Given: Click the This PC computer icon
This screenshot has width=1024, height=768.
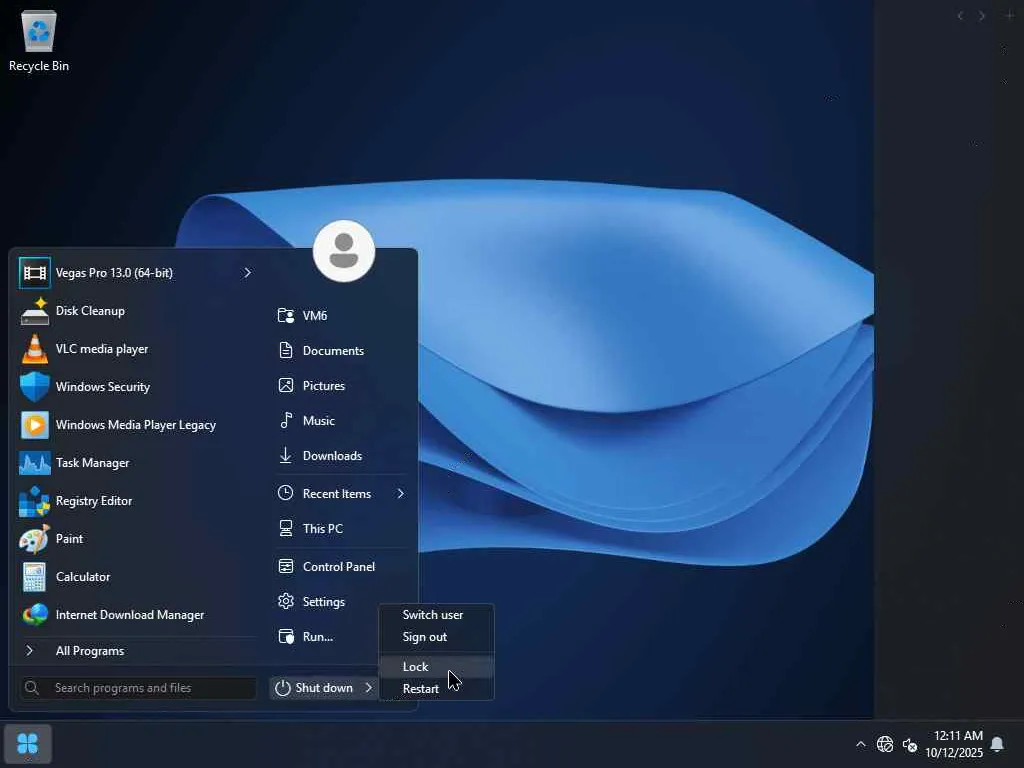Looking at the screenshot, I should click(286, 528).
